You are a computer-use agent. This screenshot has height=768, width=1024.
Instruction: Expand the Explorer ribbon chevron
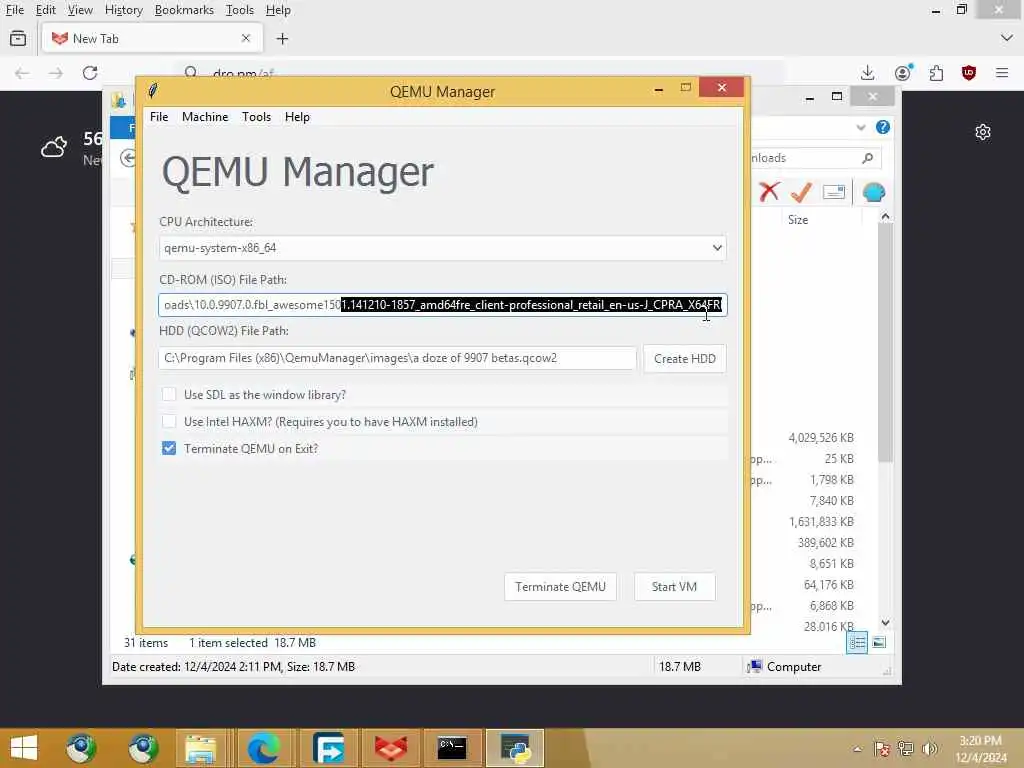861,127
